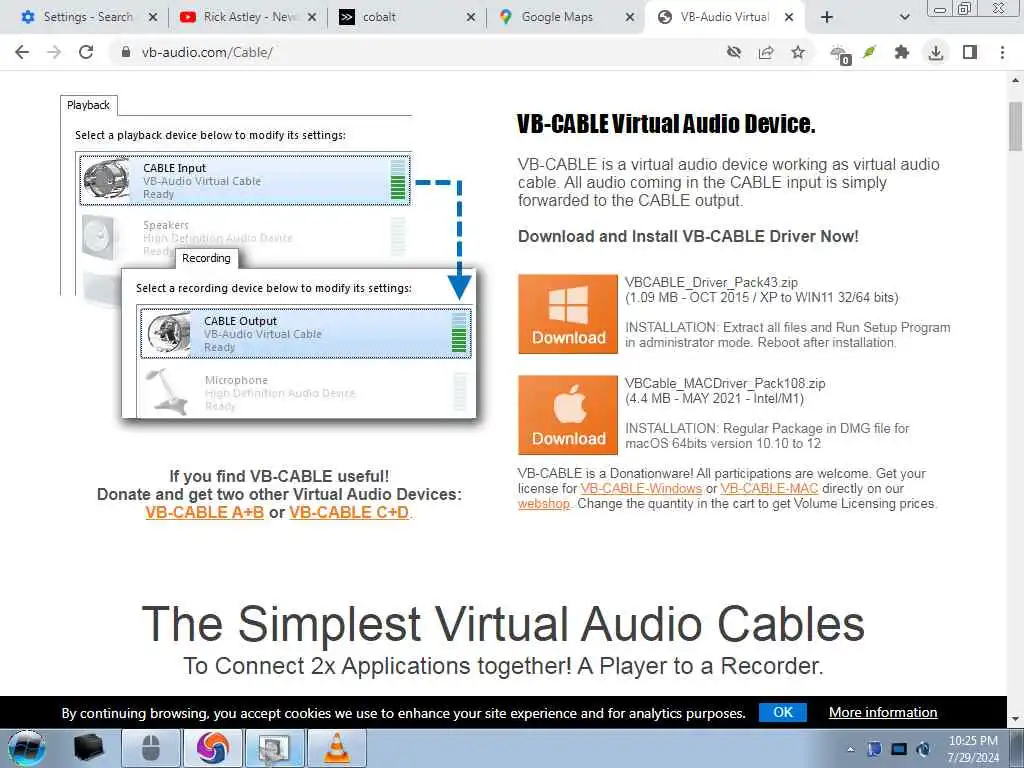1024x768 pixels.
Task: Click the padlock site info icon
Action: pos(126,52)
